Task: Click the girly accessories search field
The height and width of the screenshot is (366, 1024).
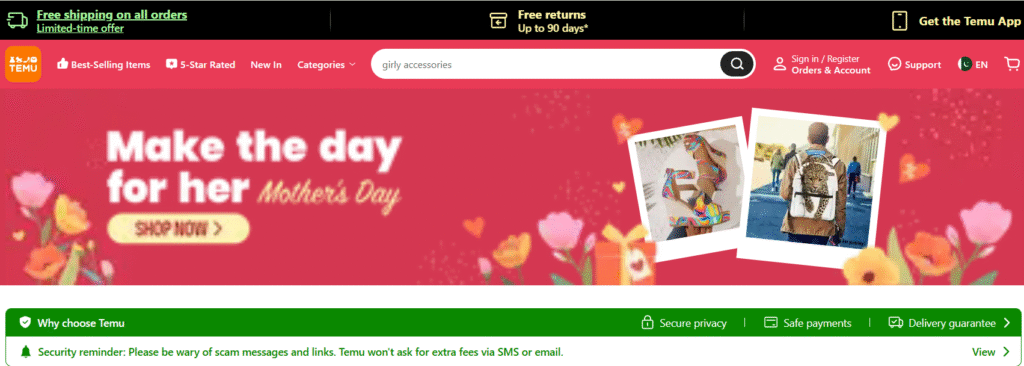Action: pyautogui.click(x=545, y=64)
